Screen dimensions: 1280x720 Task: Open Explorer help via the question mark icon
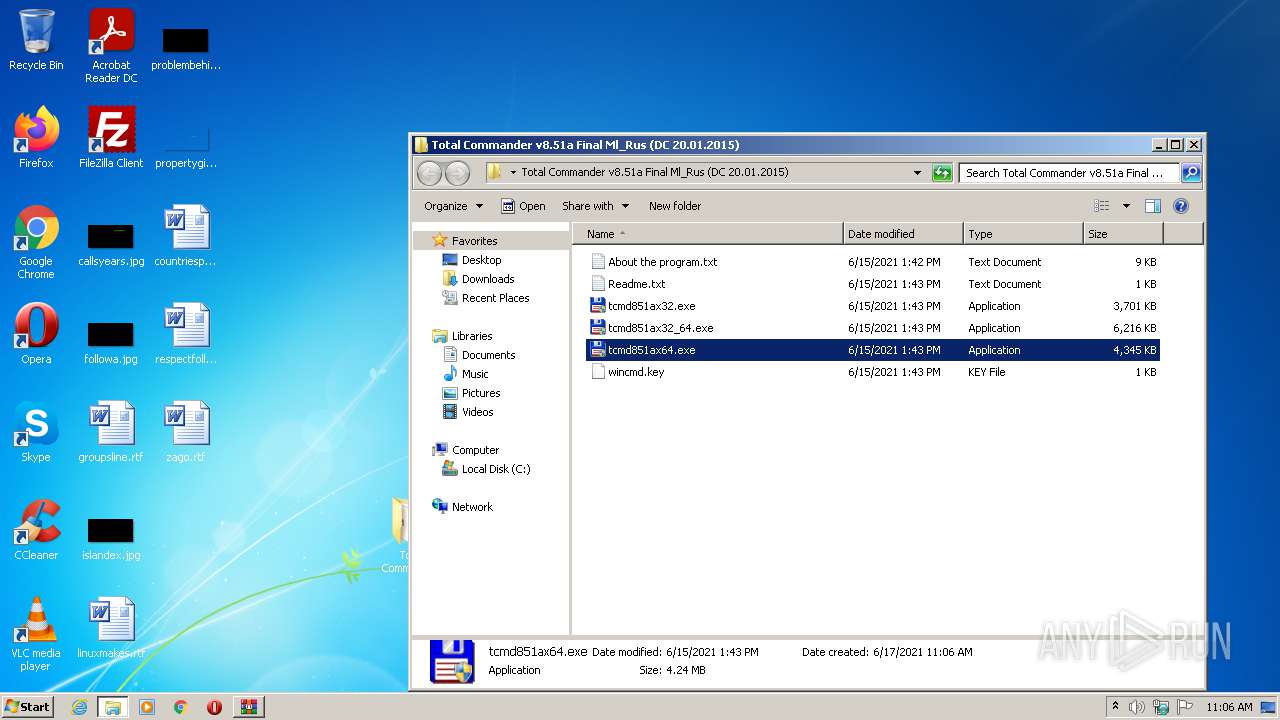pos(1180,206)
